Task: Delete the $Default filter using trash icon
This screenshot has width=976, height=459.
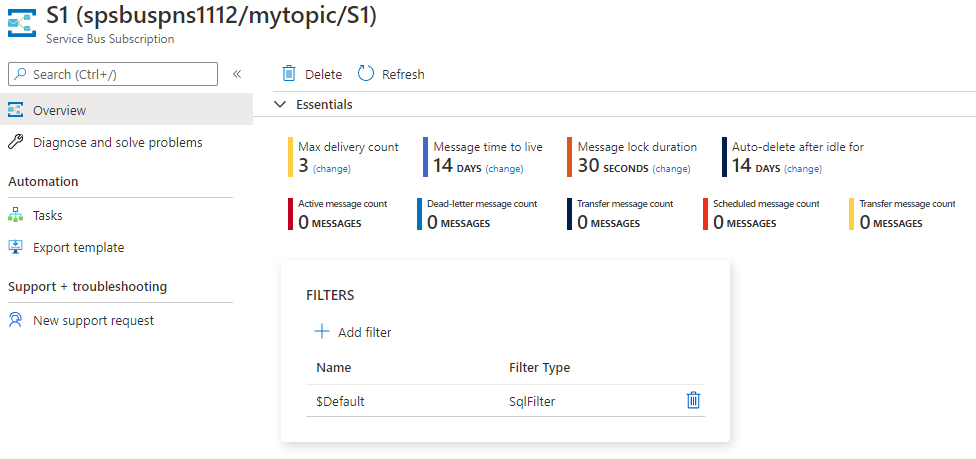Action: (693, 400)
